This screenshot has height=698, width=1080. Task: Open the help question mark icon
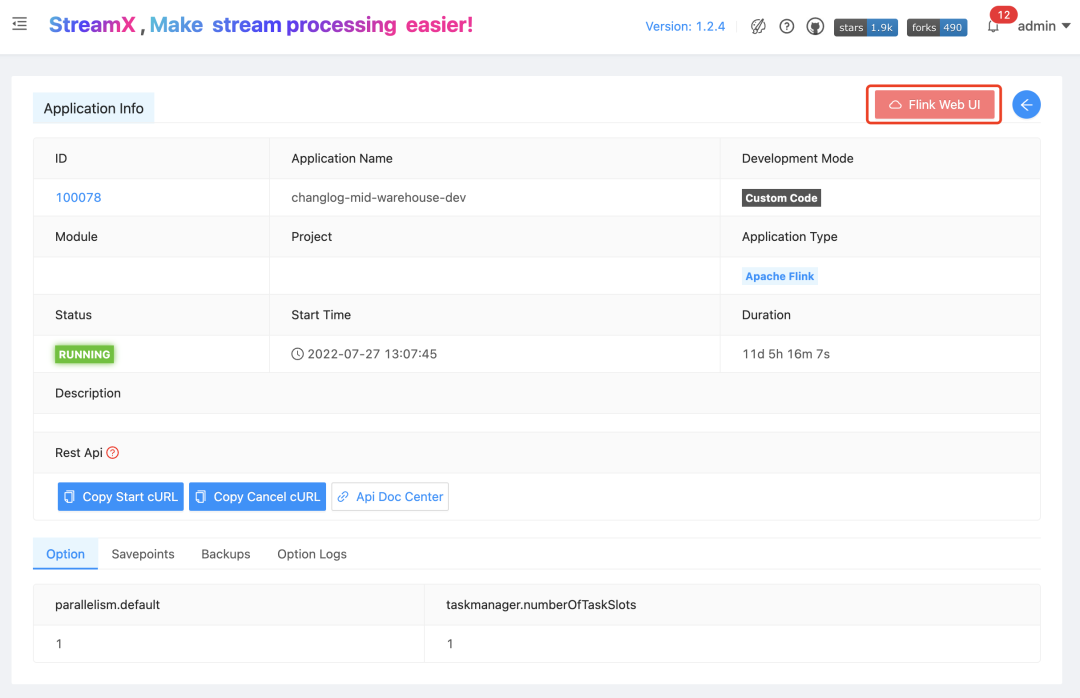point(787,27)
